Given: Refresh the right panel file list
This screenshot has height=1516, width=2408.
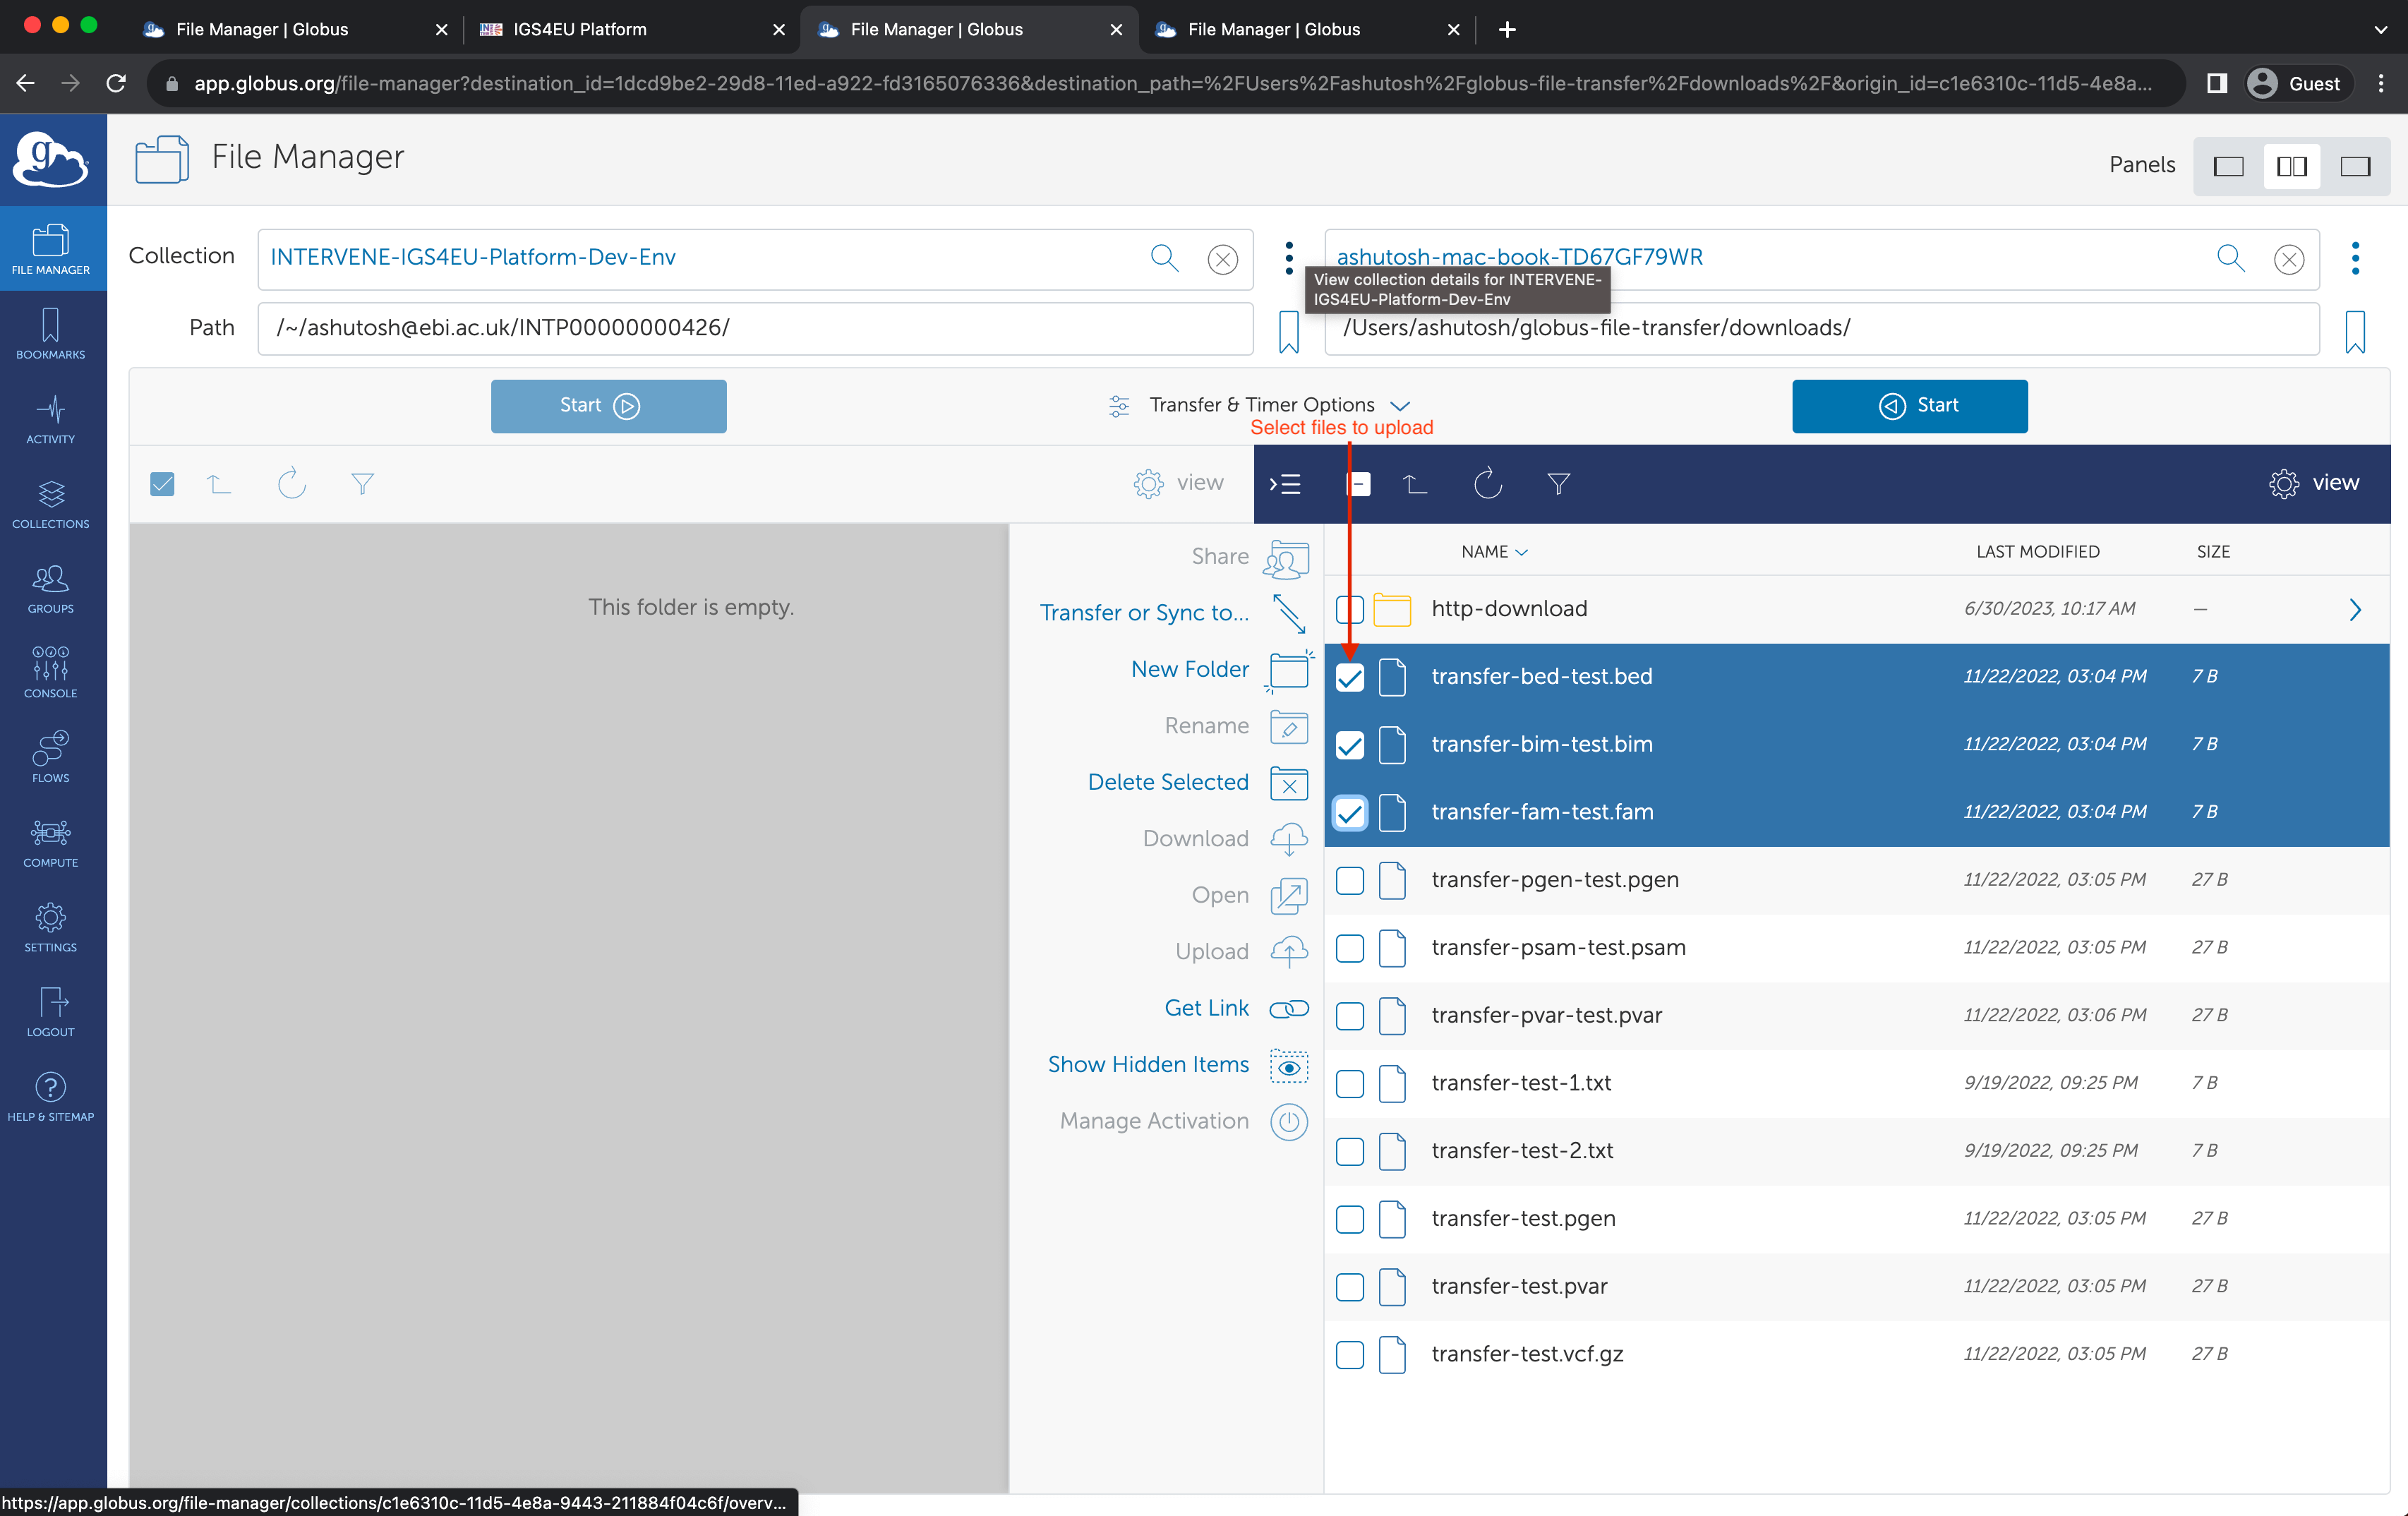Looking at the screenshot, I should (1487, 484).
